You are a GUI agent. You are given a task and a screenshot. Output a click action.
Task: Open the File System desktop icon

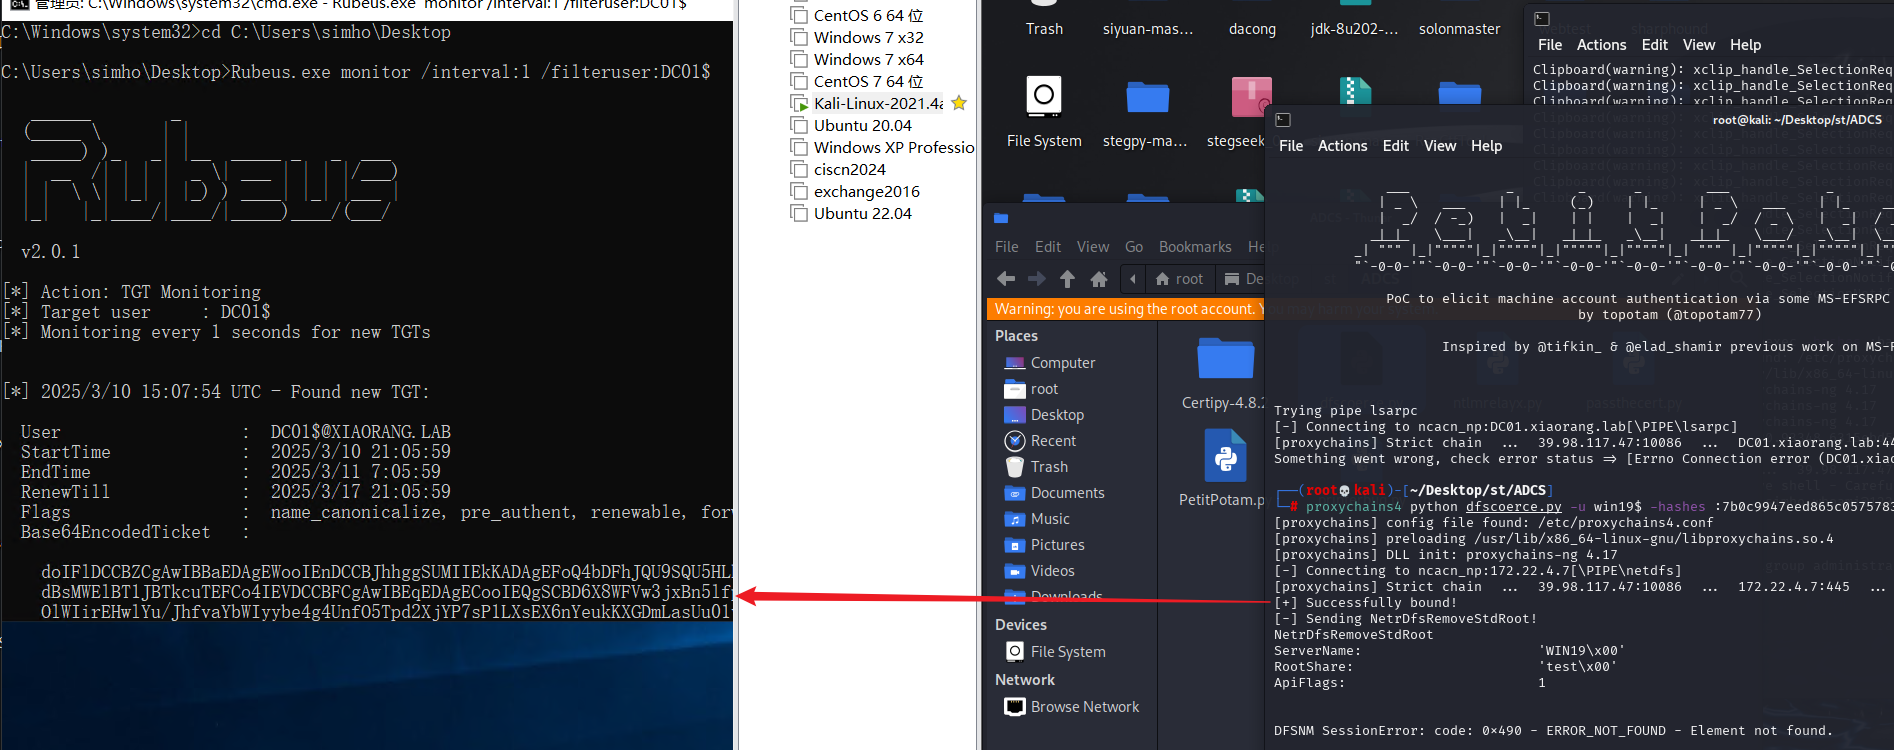tap(1044, 97)
